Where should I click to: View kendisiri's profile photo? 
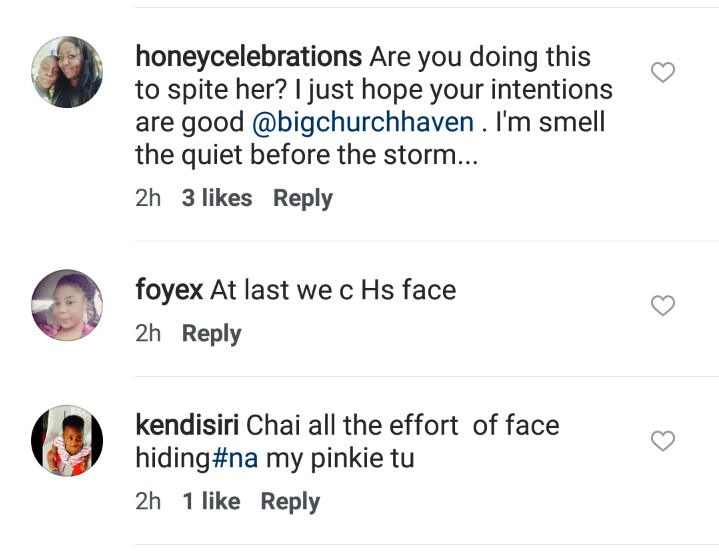click(x=67, y=440)
